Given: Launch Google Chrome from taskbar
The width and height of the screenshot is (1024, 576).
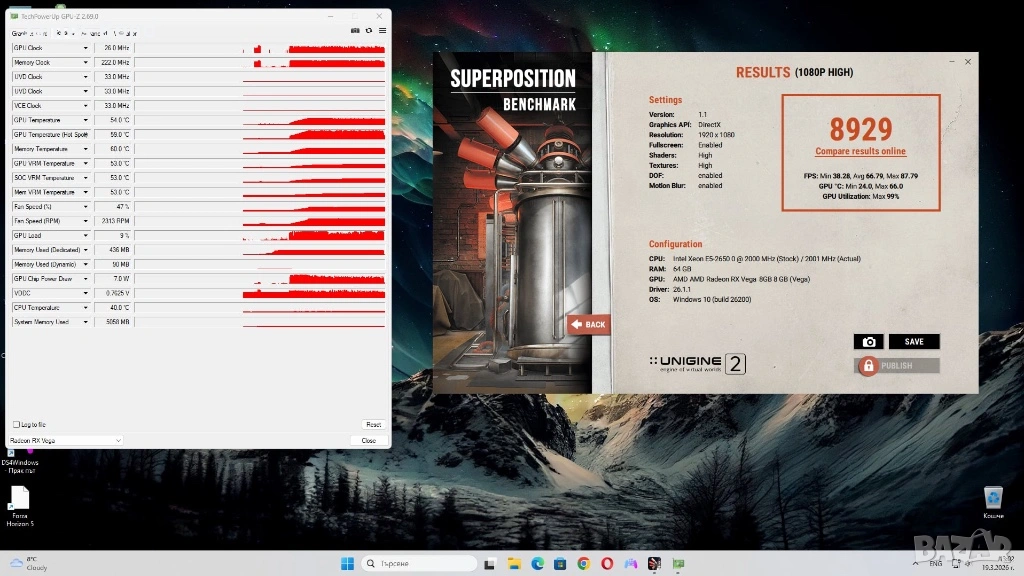Looking at the screenshot, I should click(583, 564).
